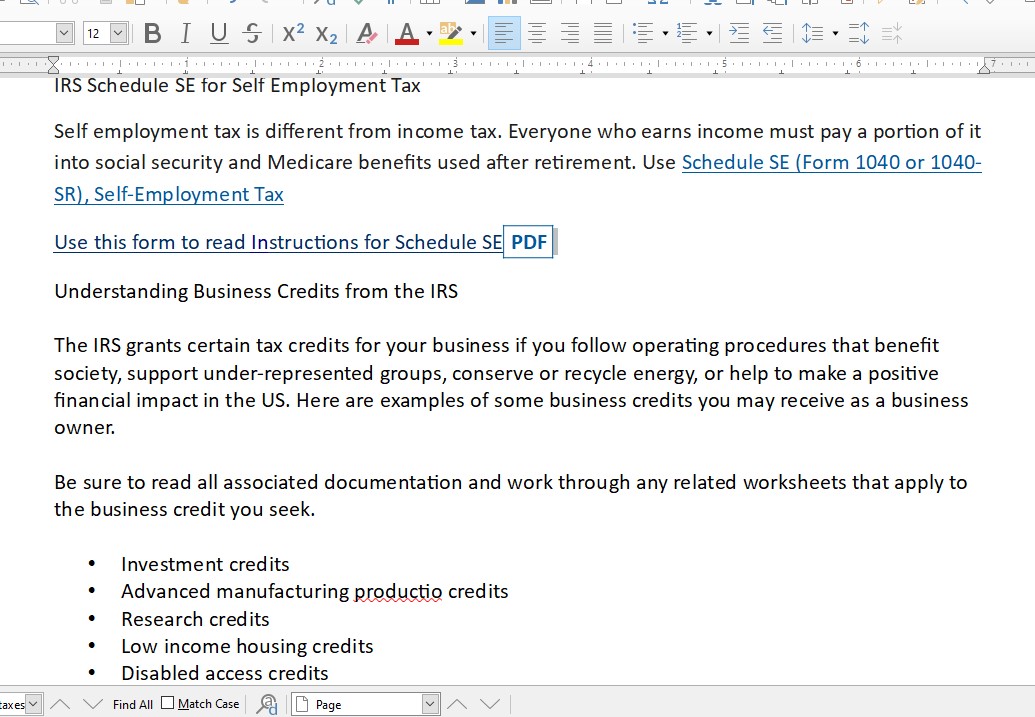The width and height of the screenshot is (1035, 717).
Task: Click bullet 'Disabled access credits'
Action: 225,673
